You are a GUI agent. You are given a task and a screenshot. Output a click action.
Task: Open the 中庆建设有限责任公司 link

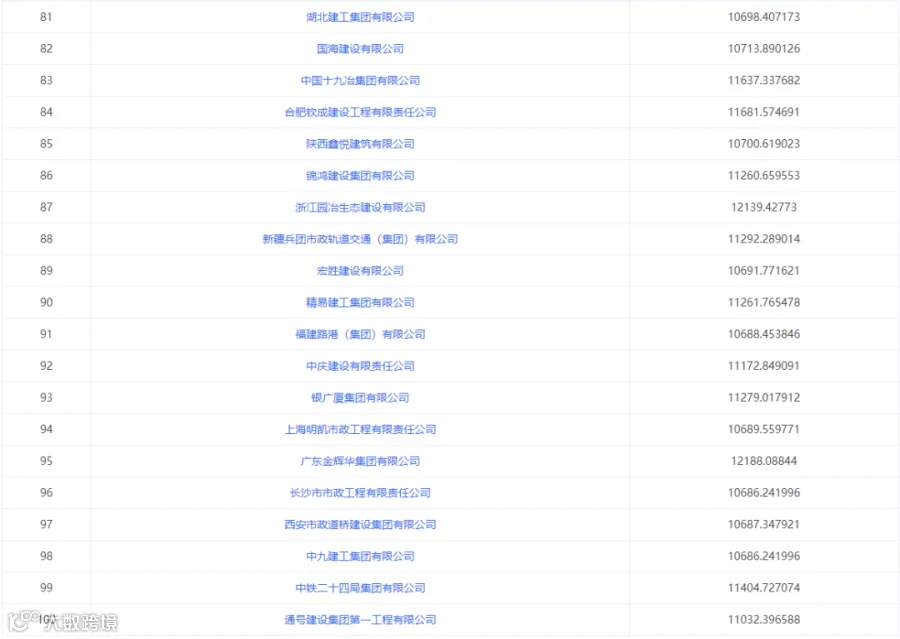pyautogui.click(x=360, y=366)
